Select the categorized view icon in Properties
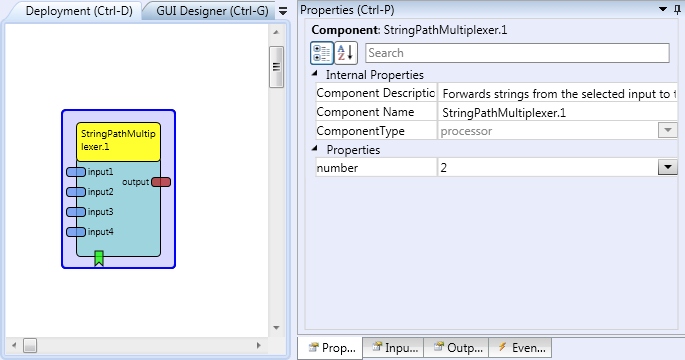 [322, 53]
